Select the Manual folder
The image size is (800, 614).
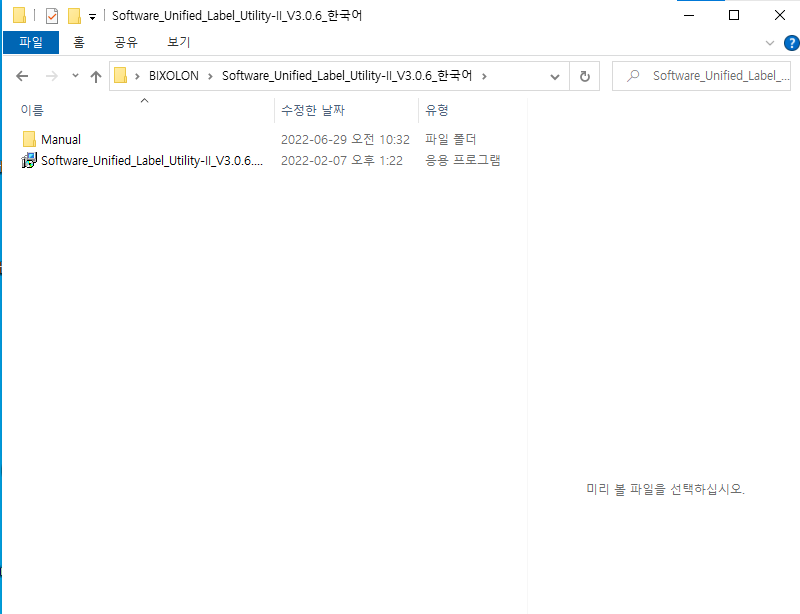[61, 139]
